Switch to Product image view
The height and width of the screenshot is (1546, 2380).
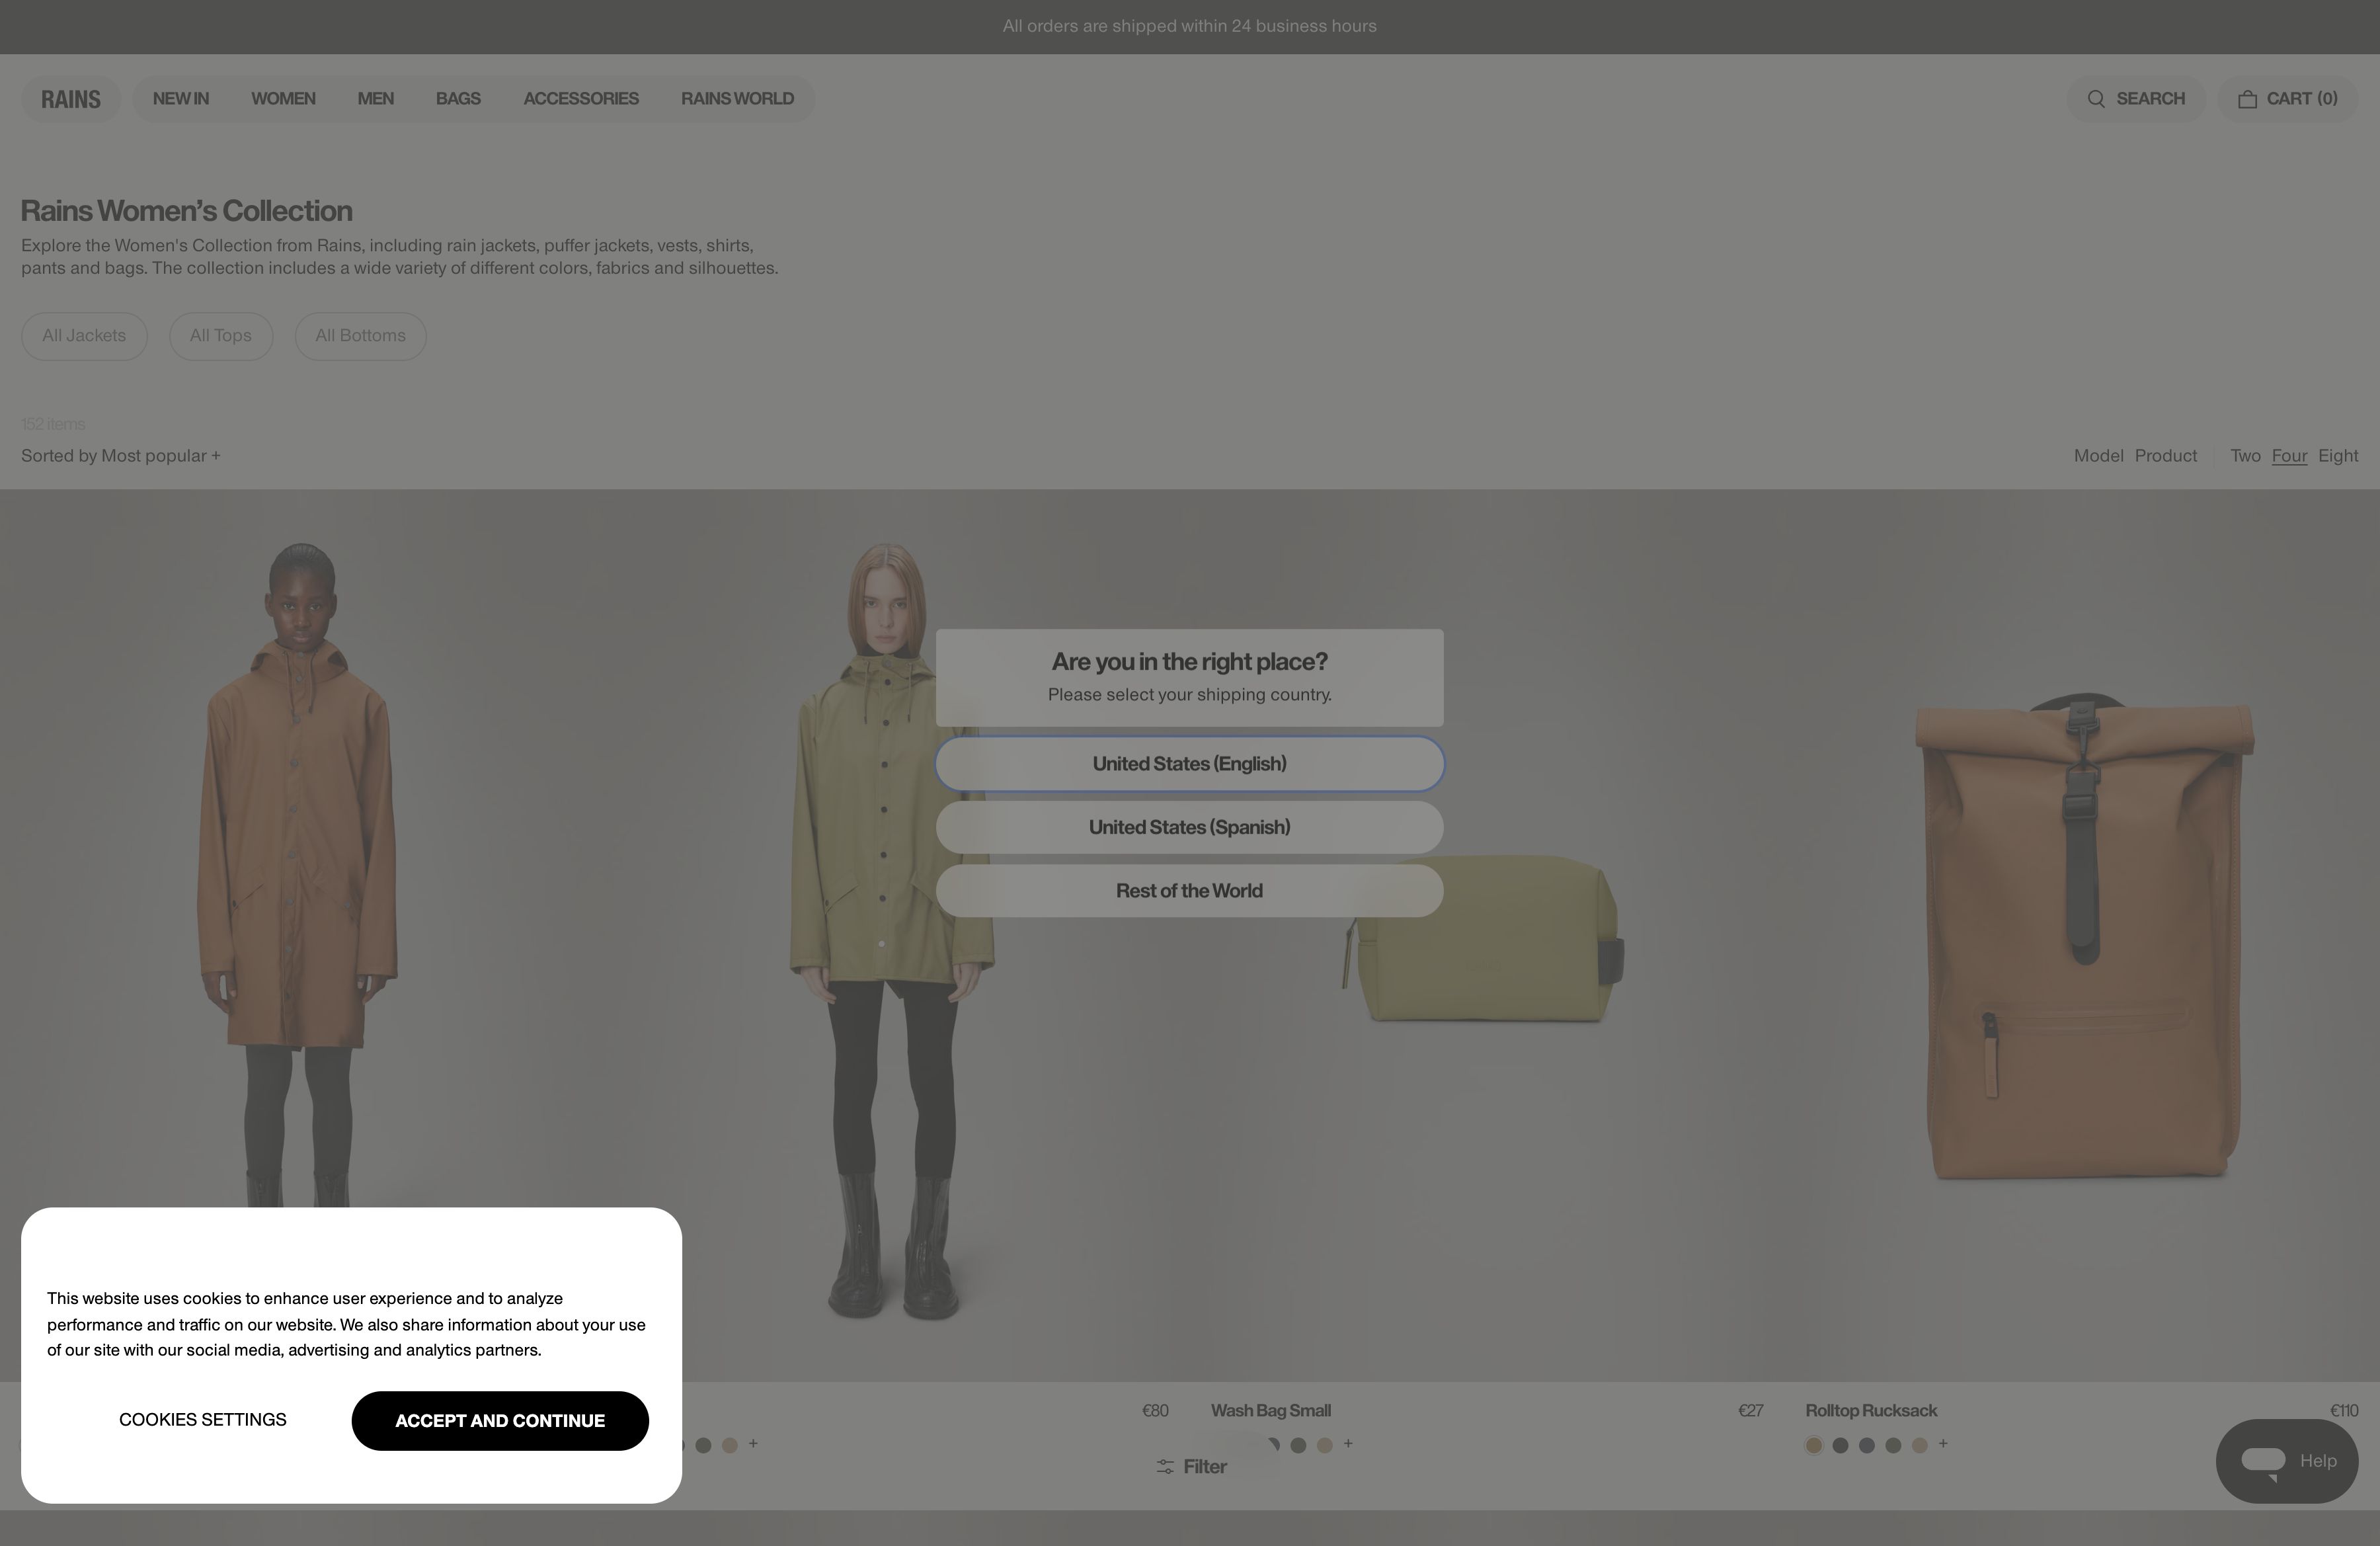point(2165,456)
